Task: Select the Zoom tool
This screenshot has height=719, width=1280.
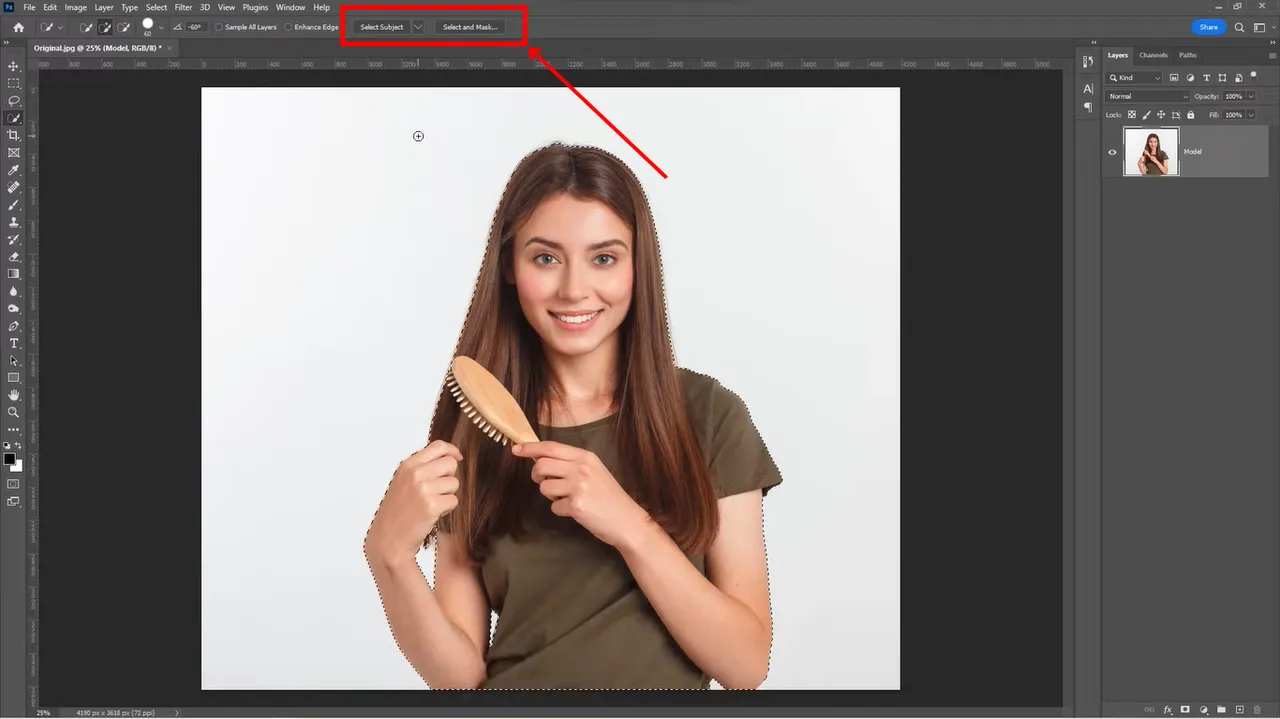Action: (x=13, y=411)
